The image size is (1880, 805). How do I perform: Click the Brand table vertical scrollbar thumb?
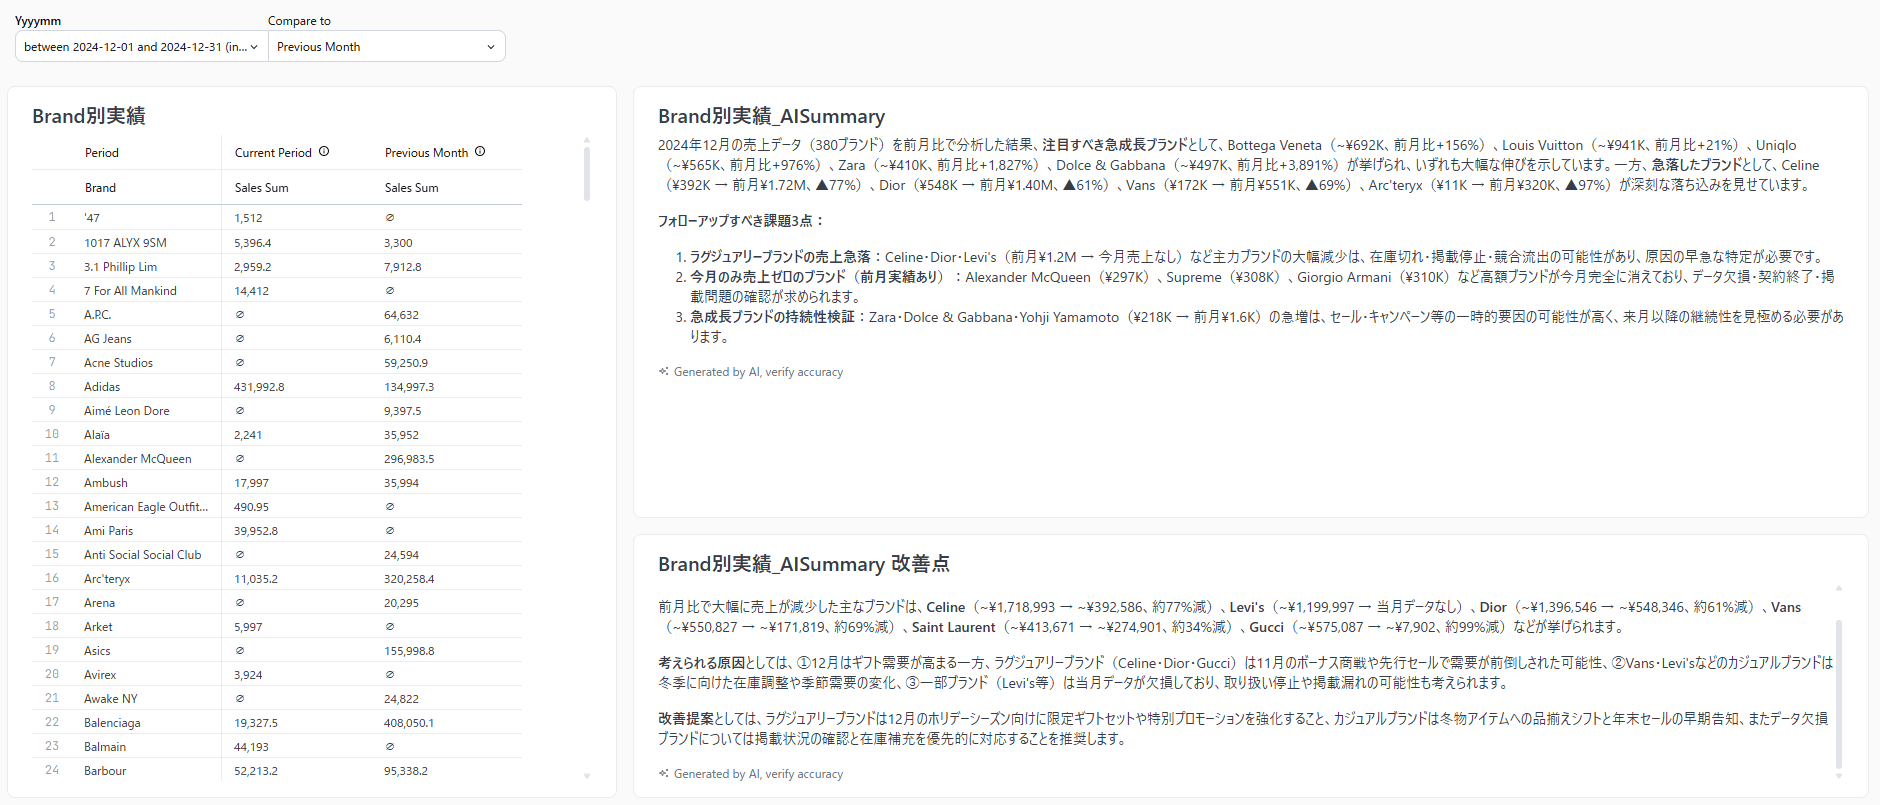point(587,174)
